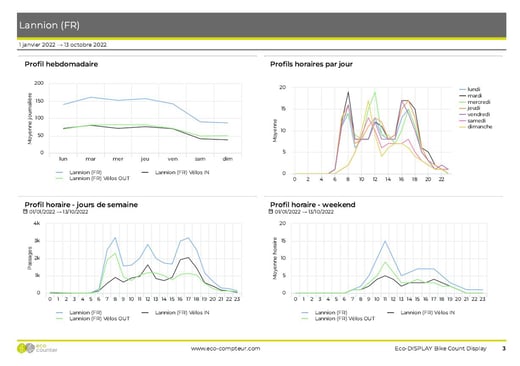Open the www.eco-compteur.com footer link
The height and width of the screenshot is (366, 520).
(x=225, y=348)
